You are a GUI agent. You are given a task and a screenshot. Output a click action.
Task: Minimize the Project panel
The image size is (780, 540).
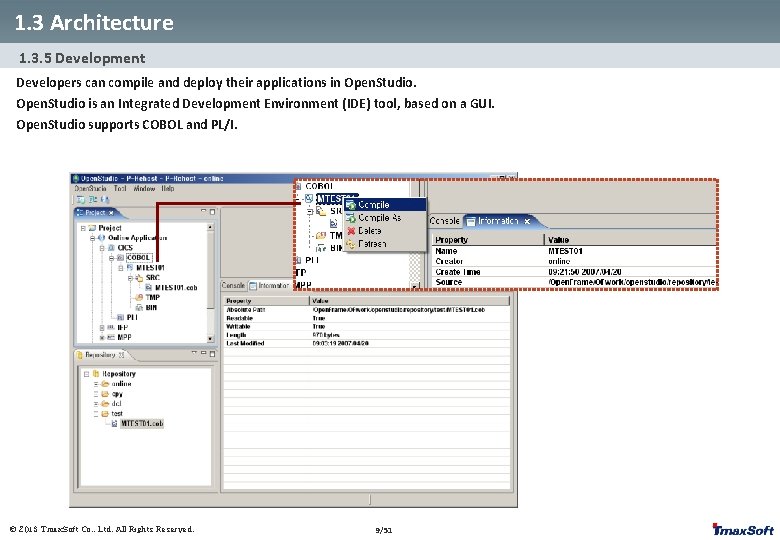tap(203, 211)
